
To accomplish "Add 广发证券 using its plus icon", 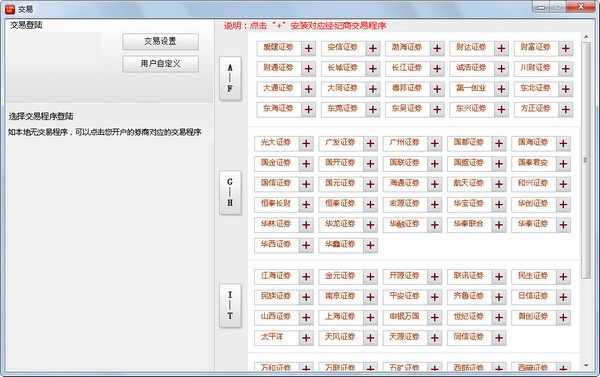I will pyautogui.click(x=370, y=144).
